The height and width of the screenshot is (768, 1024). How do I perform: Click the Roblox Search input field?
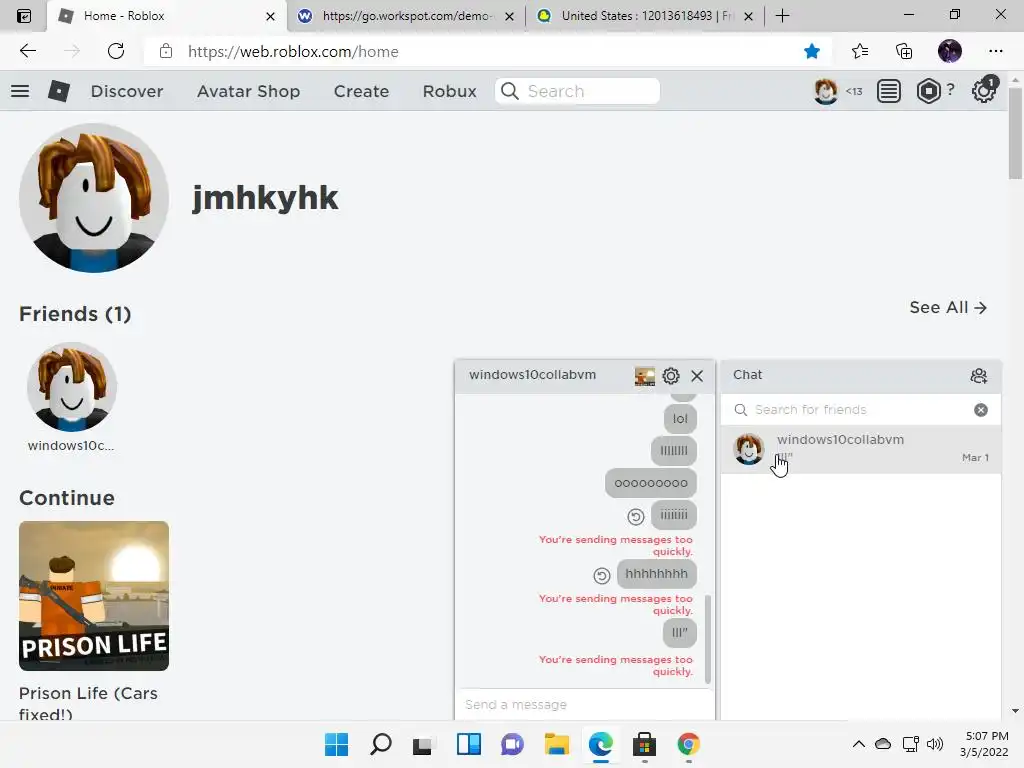(577, 91)
